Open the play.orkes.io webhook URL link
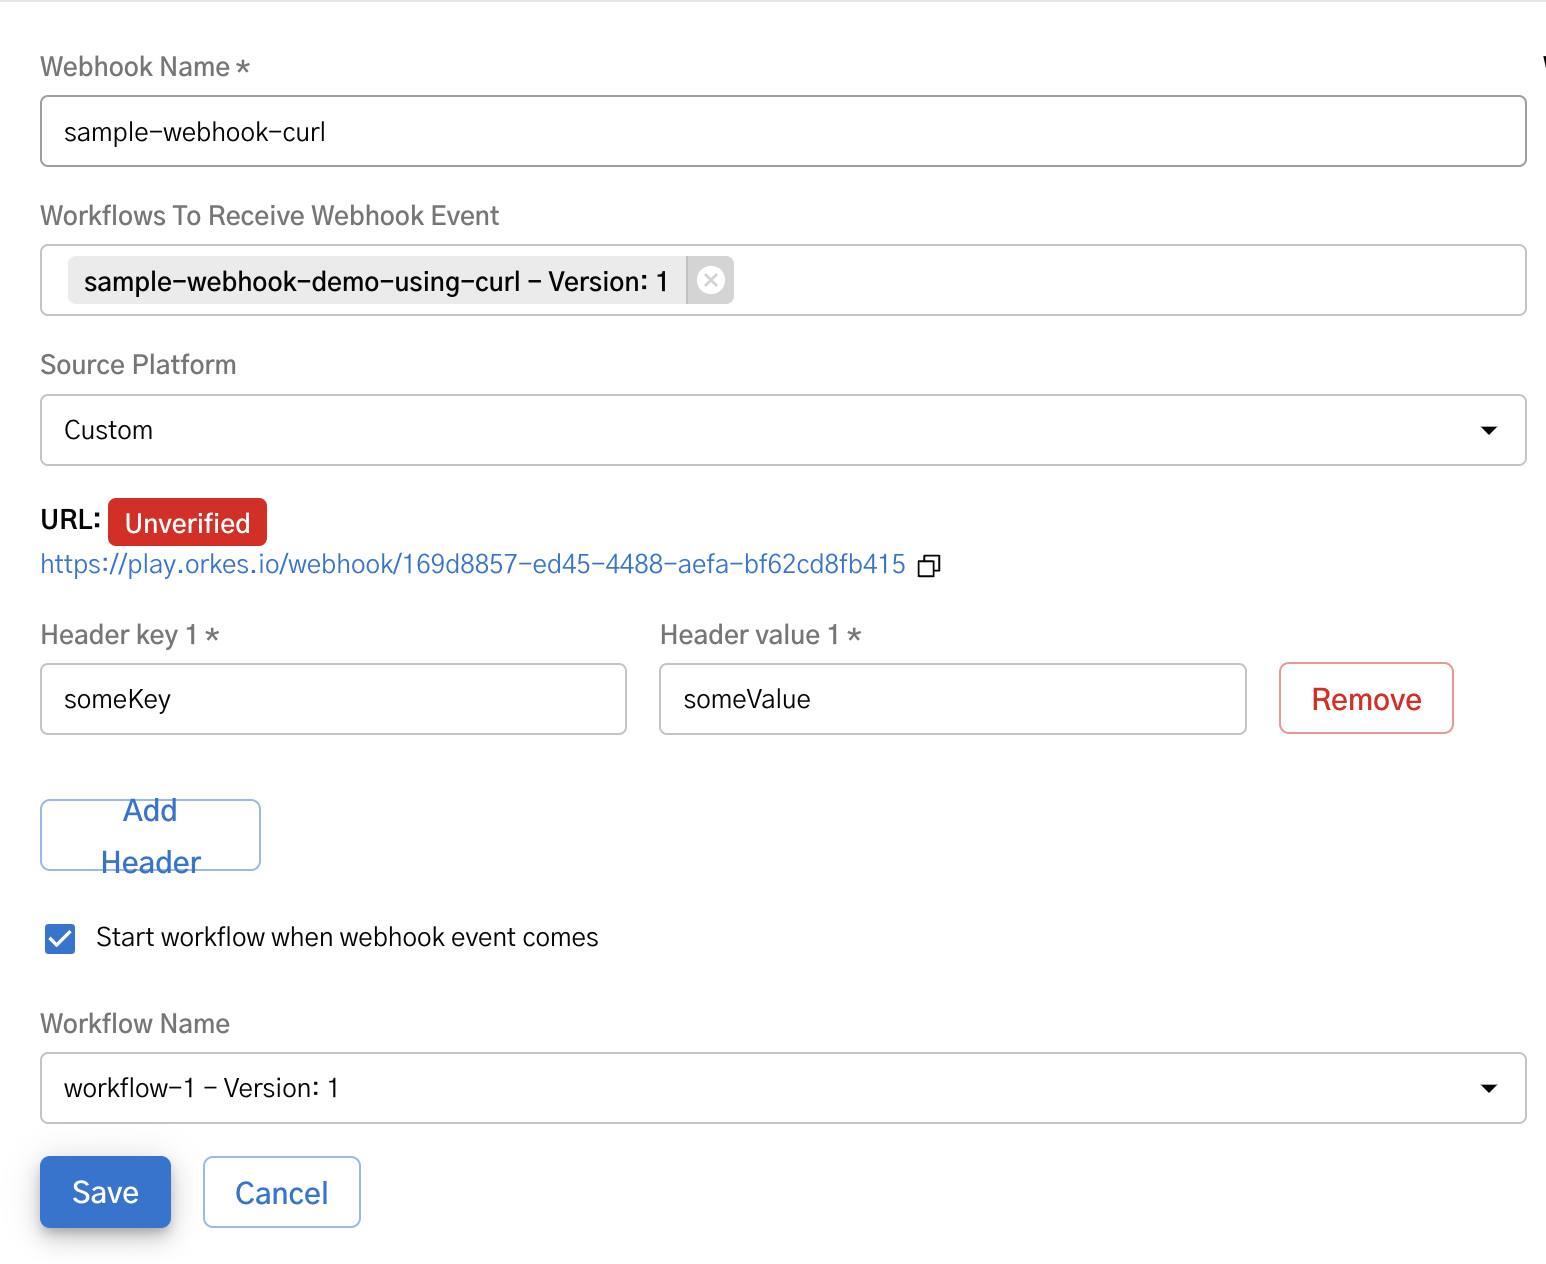Image resolution: width=1546 pixels, height=1264 pixels. [x=472, y=564]
